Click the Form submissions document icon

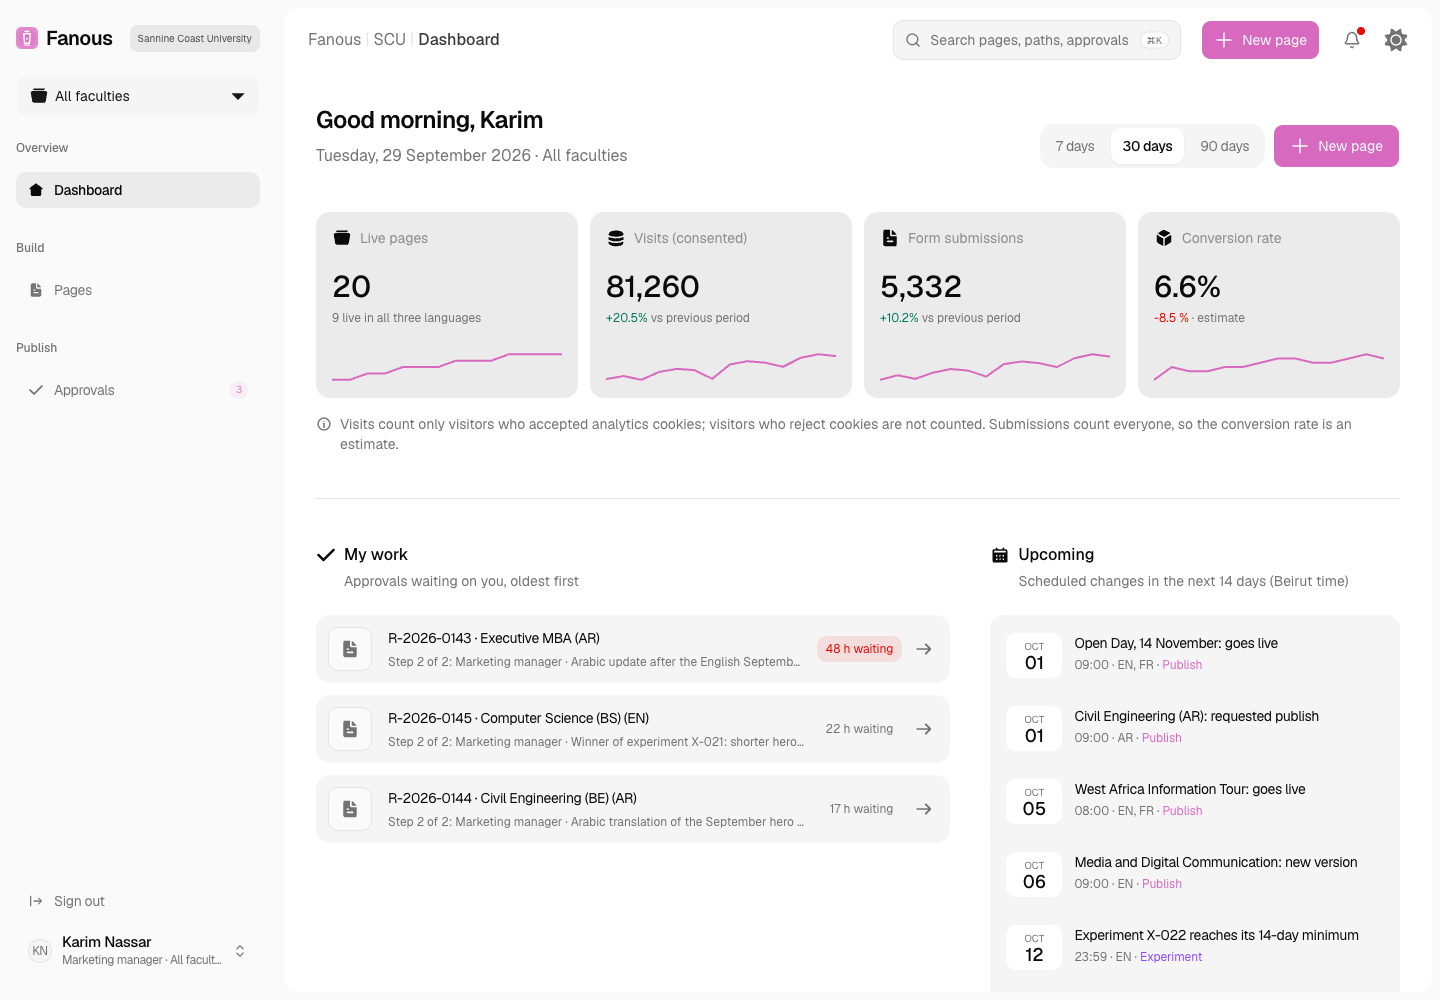[x=890, y=238]
